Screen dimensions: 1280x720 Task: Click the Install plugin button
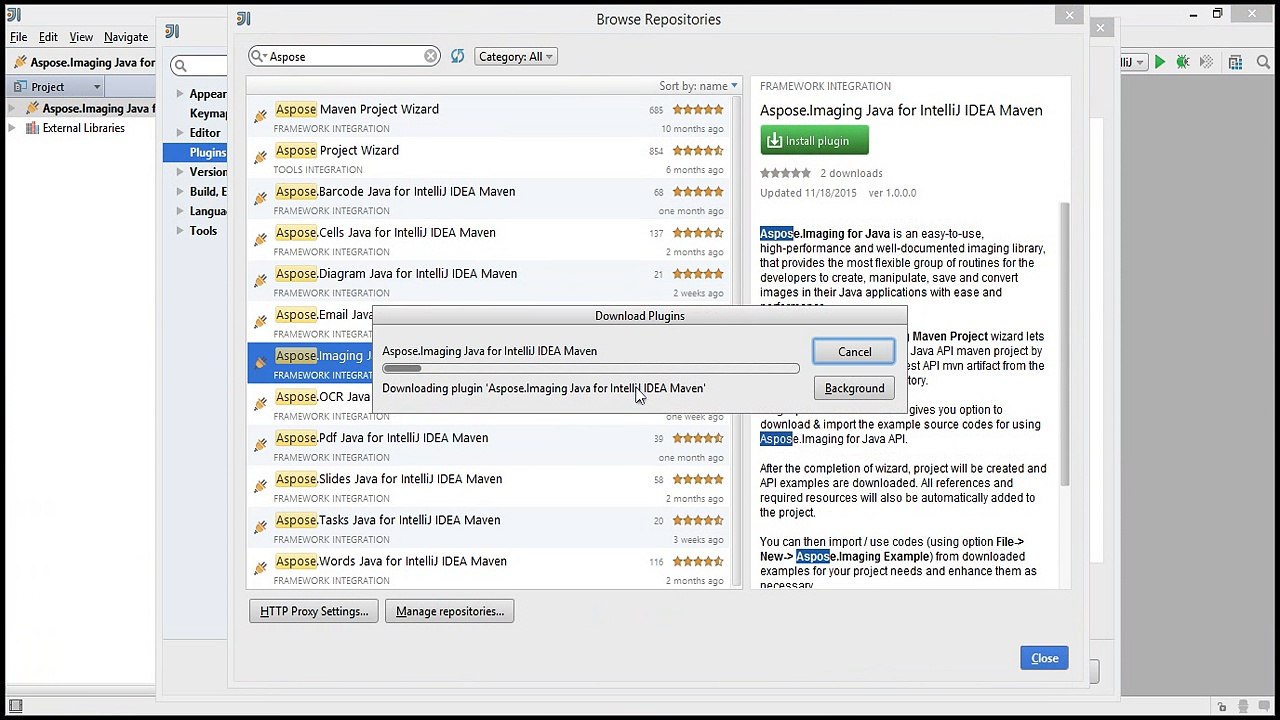click(x=814, y=141)
